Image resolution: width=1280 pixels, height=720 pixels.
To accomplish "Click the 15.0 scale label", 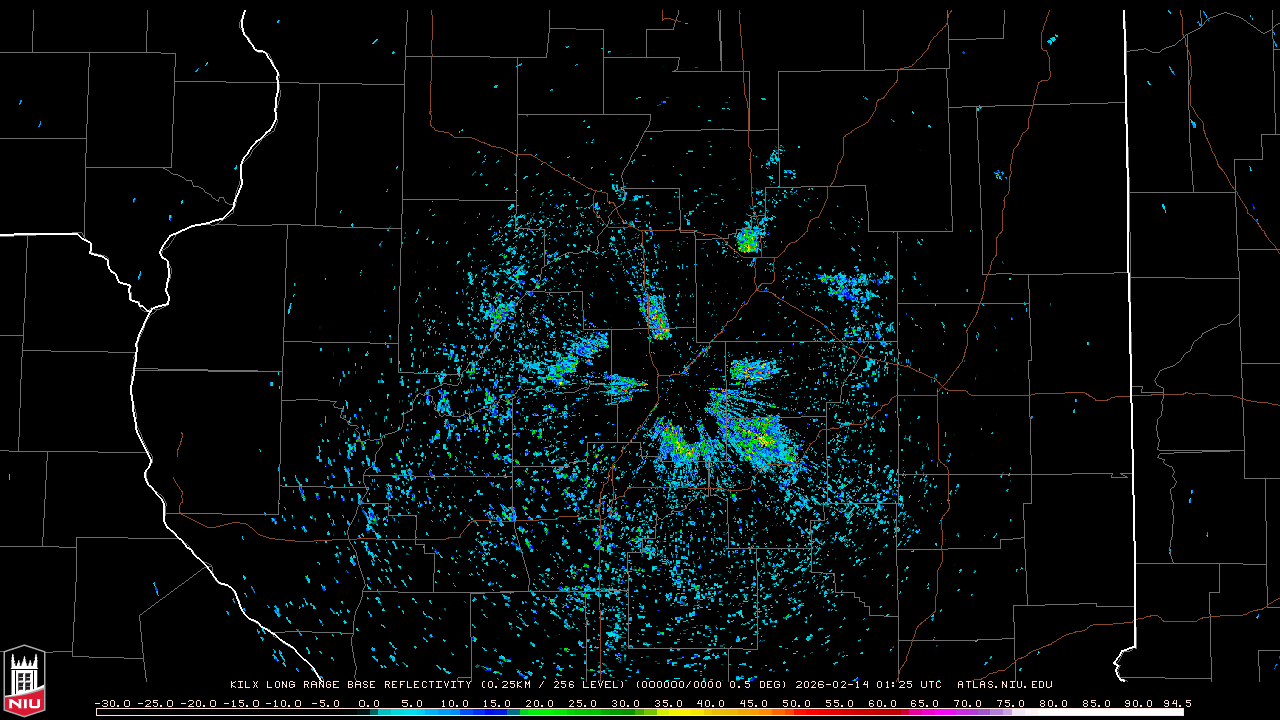I will (x=496, y=703).
